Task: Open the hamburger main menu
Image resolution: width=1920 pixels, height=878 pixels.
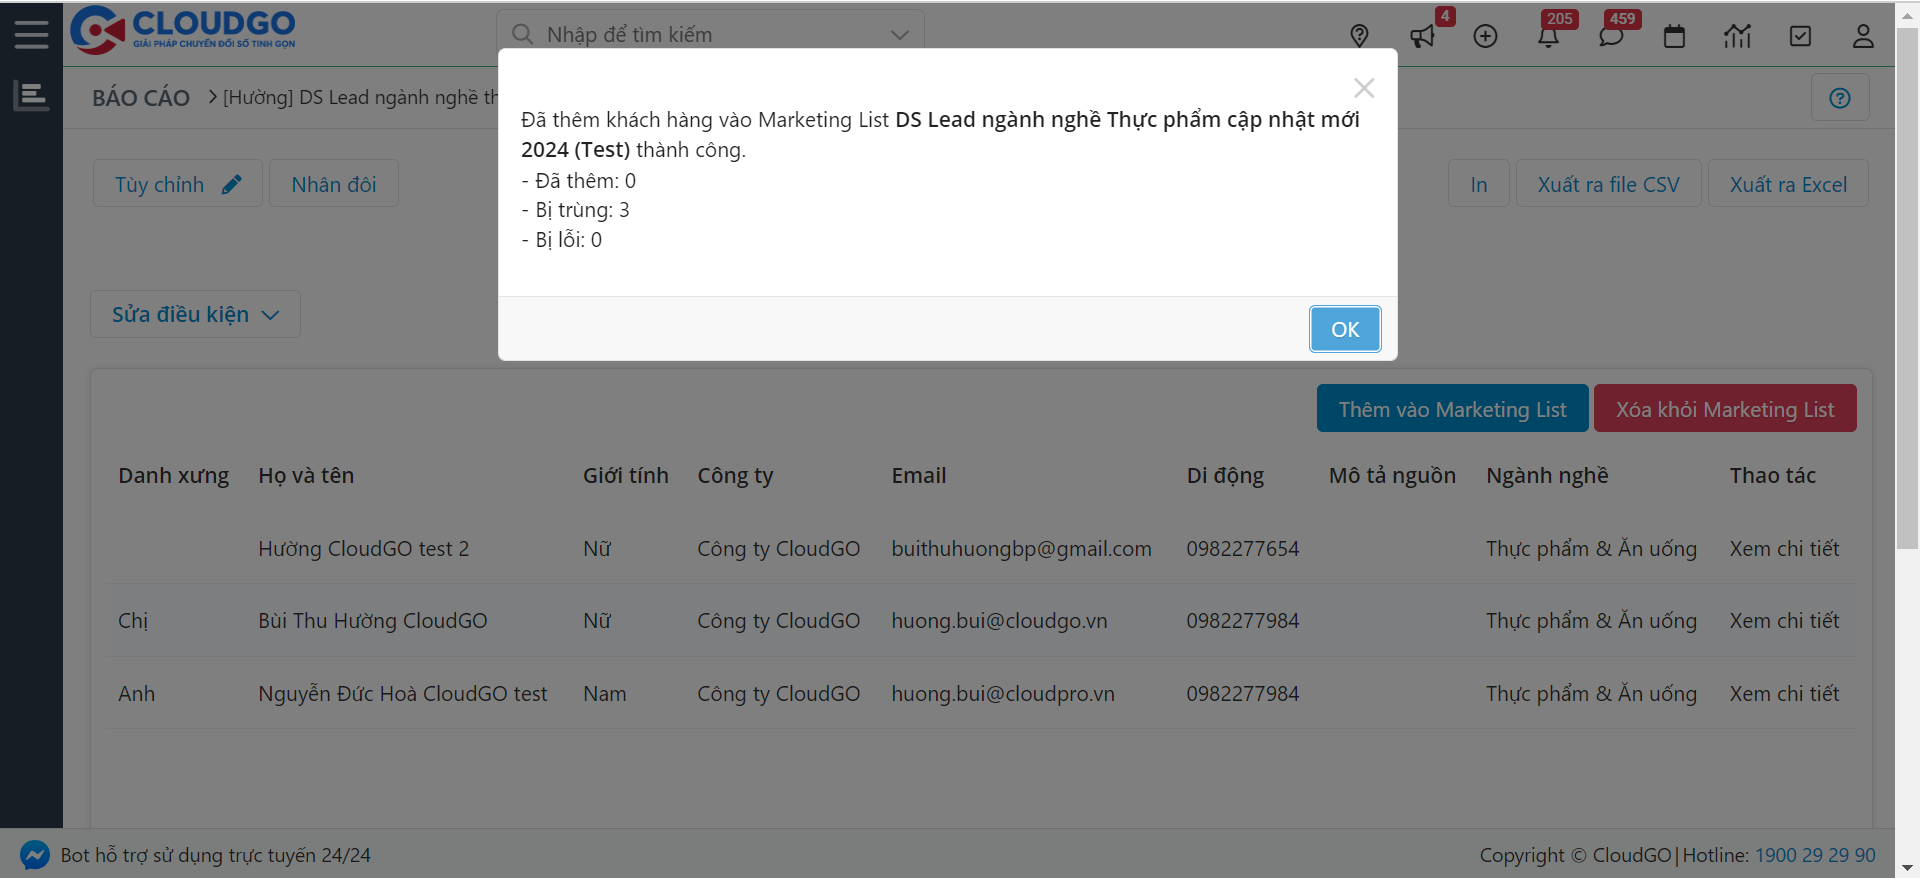Action: tap(31, 35)
